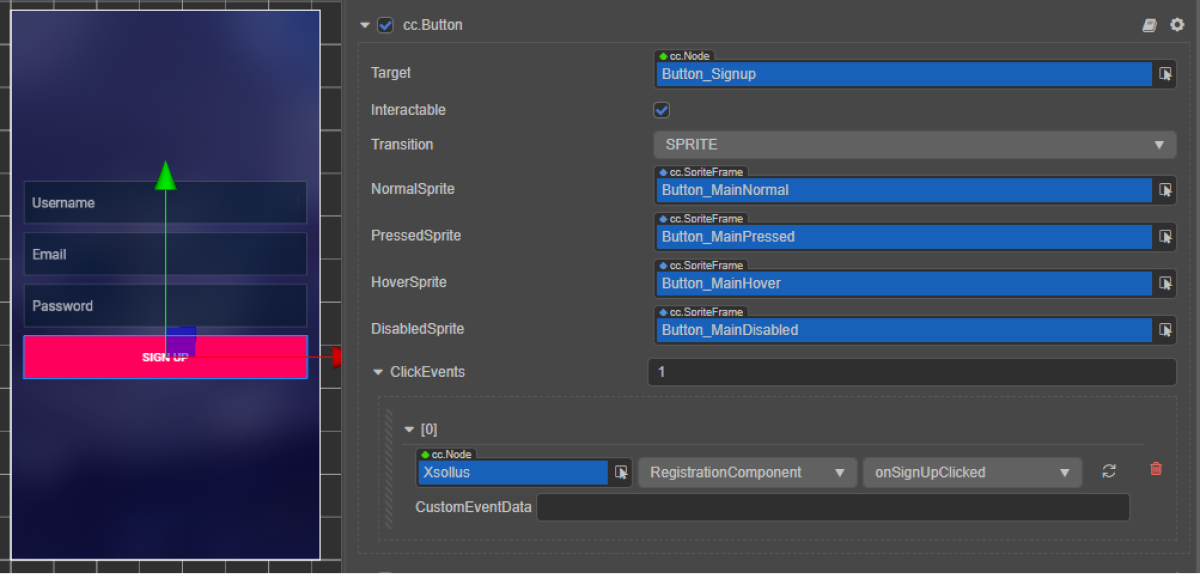The image size is (1200, 574).
Task: Open the cc.Button component gear settings
Action: (x=1177, y=25)
